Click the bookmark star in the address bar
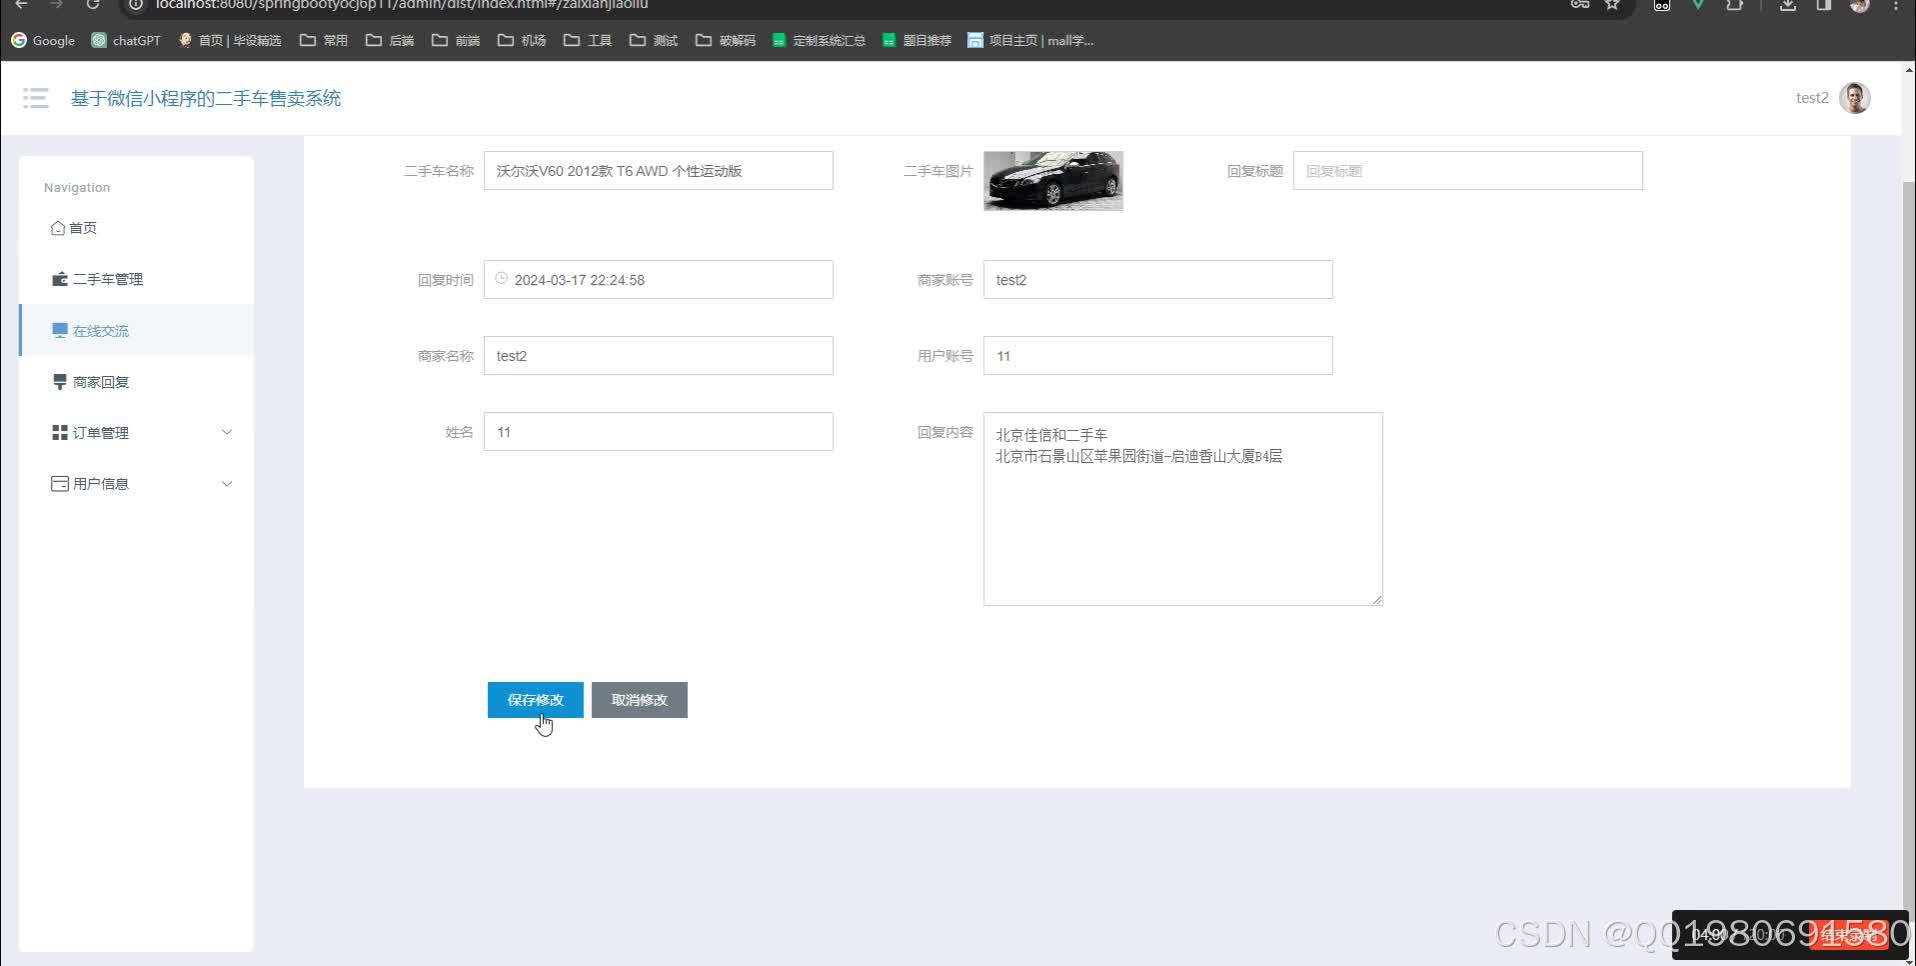The height and width of the screenshot is (966, 1916). click(1612, 4)
